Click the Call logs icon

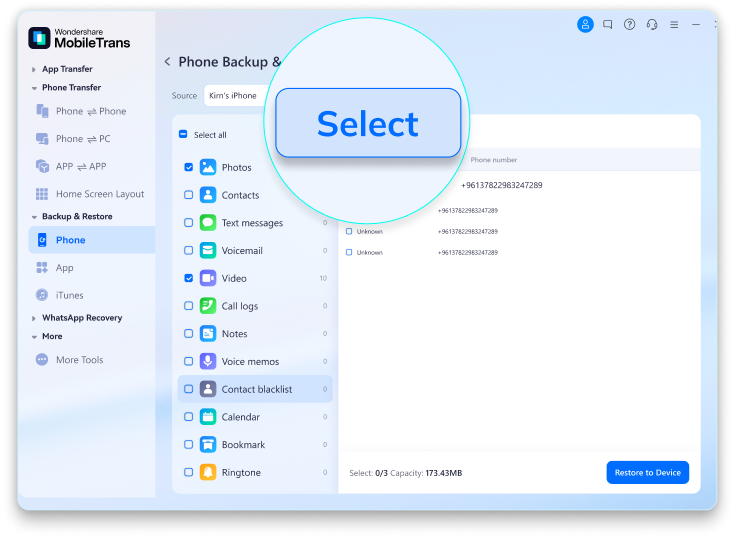tap(208, 306)
